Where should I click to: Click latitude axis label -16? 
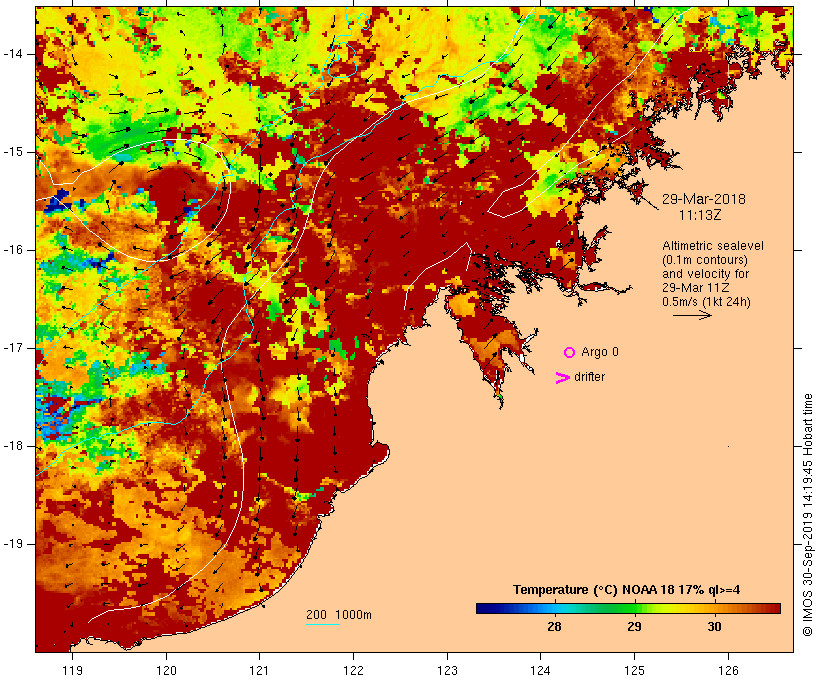13,250
